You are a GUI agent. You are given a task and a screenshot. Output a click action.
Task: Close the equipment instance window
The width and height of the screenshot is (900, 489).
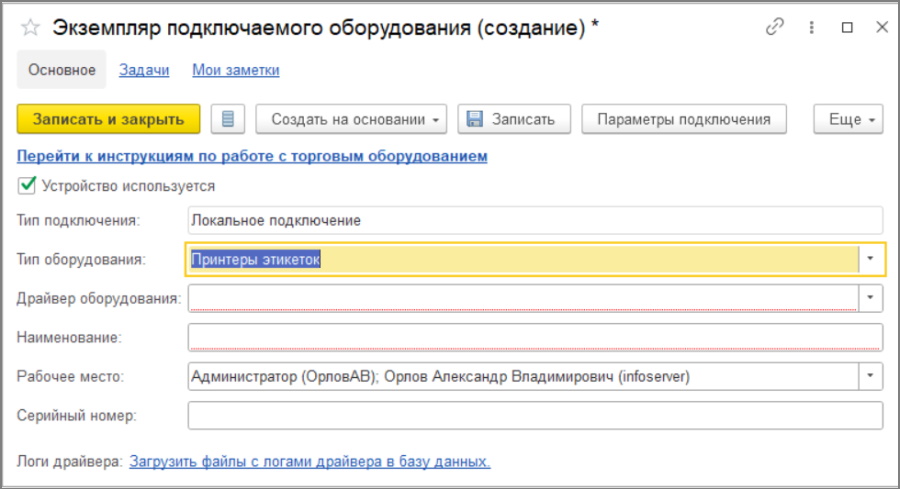click(882, 27)
